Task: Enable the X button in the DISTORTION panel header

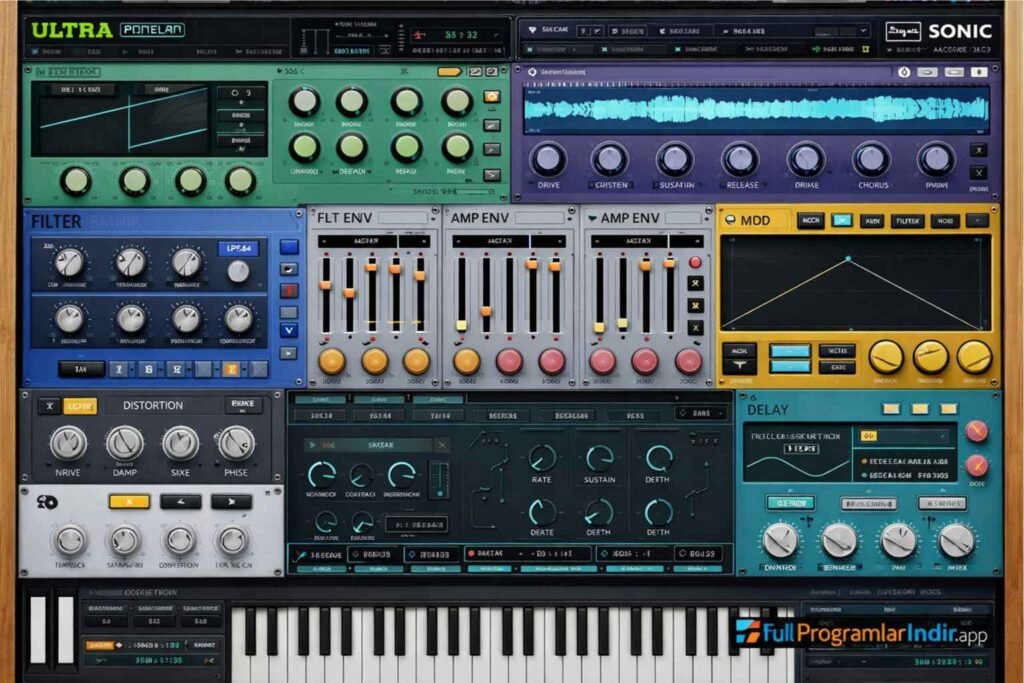Action: coord(50,407)
